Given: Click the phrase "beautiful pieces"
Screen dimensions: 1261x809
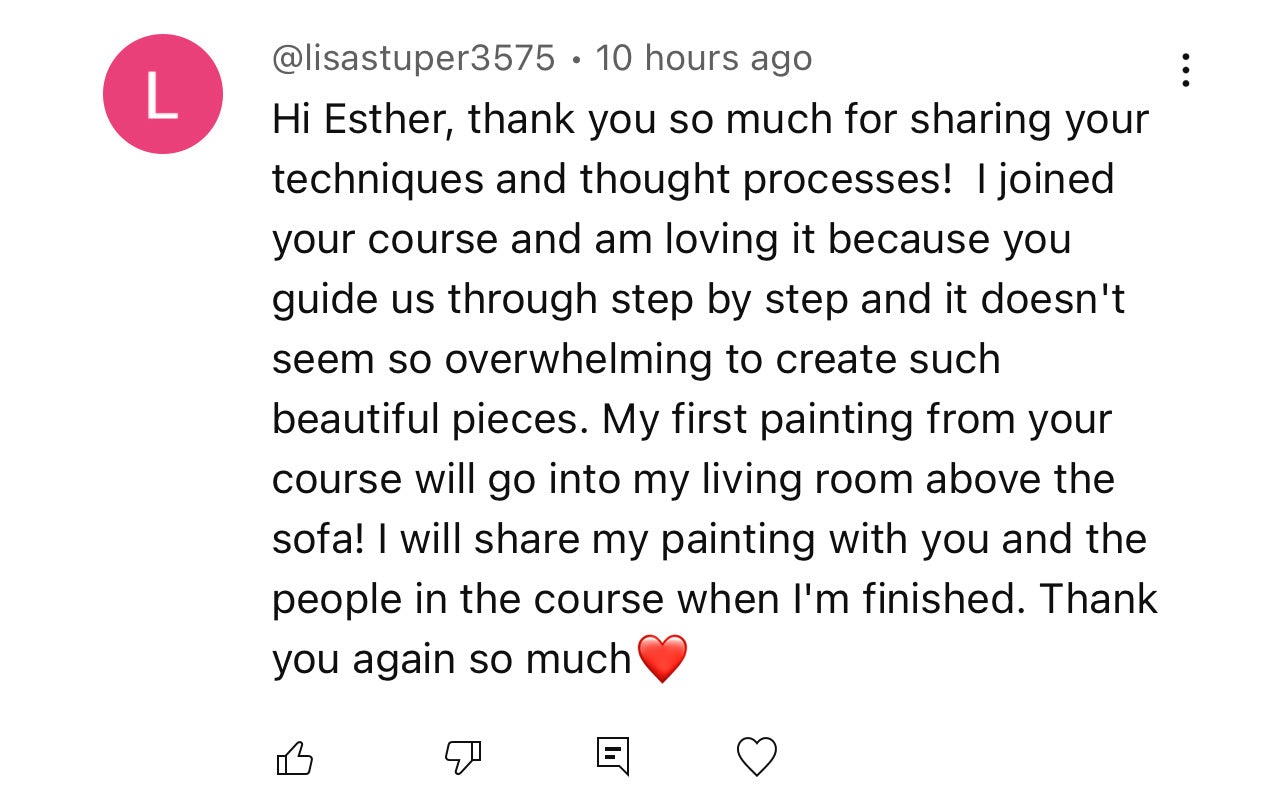Looking at the screenshot, I should click(426, 420).
